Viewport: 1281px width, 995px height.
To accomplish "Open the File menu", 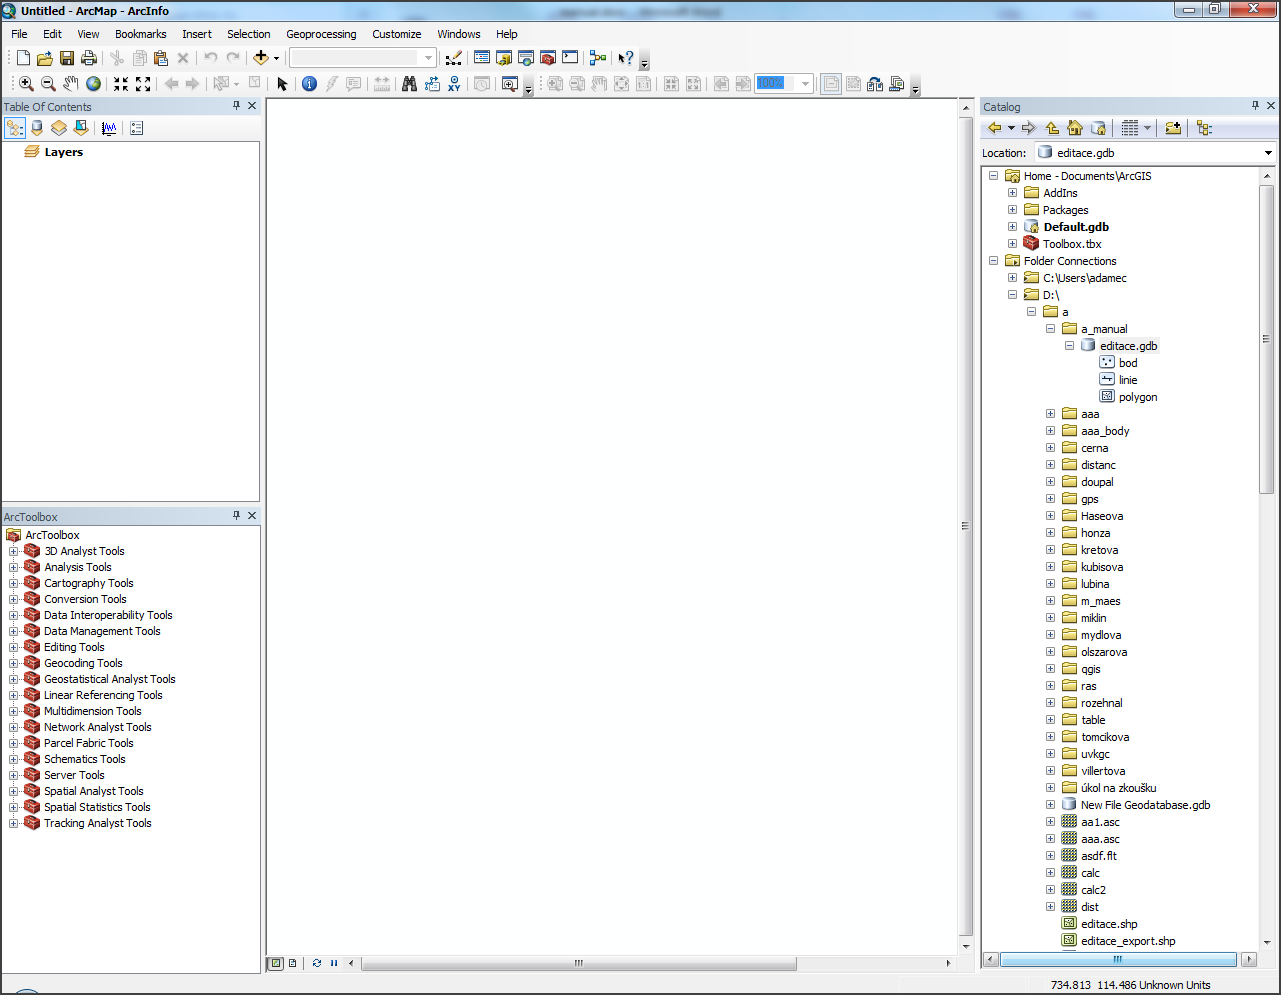I will click(x=19, y=34).
